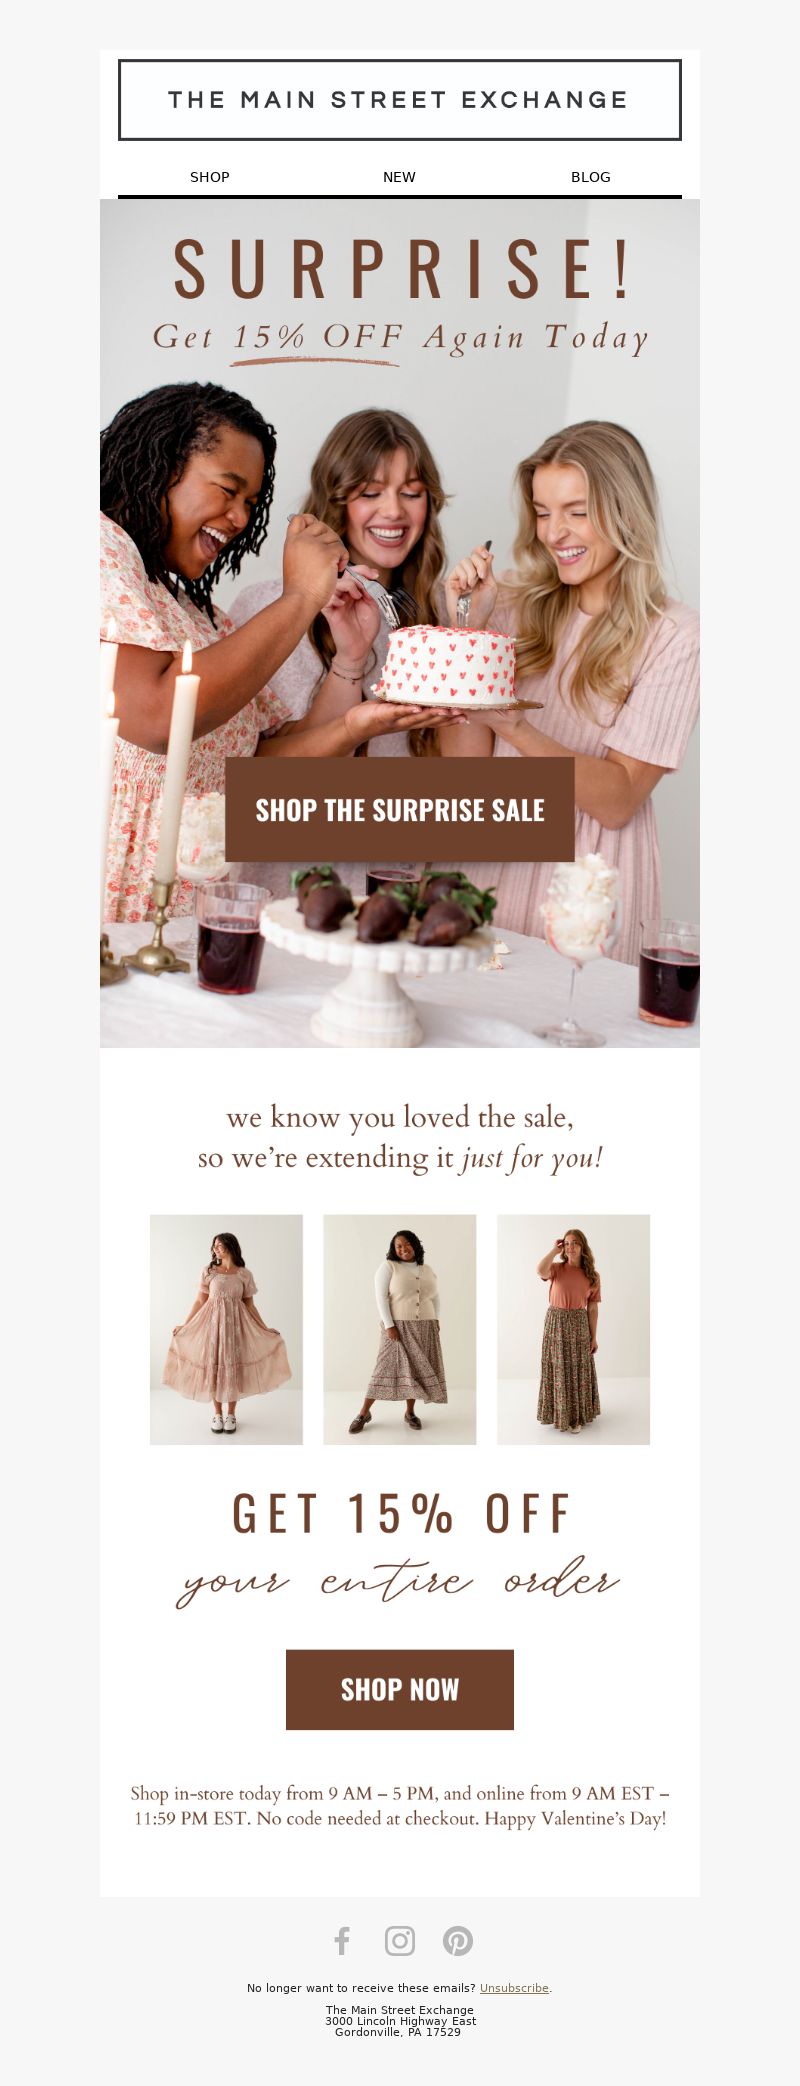Open the Pinterest icon link
This screenshot has width=800, height=2086.
coord(458,1941)
